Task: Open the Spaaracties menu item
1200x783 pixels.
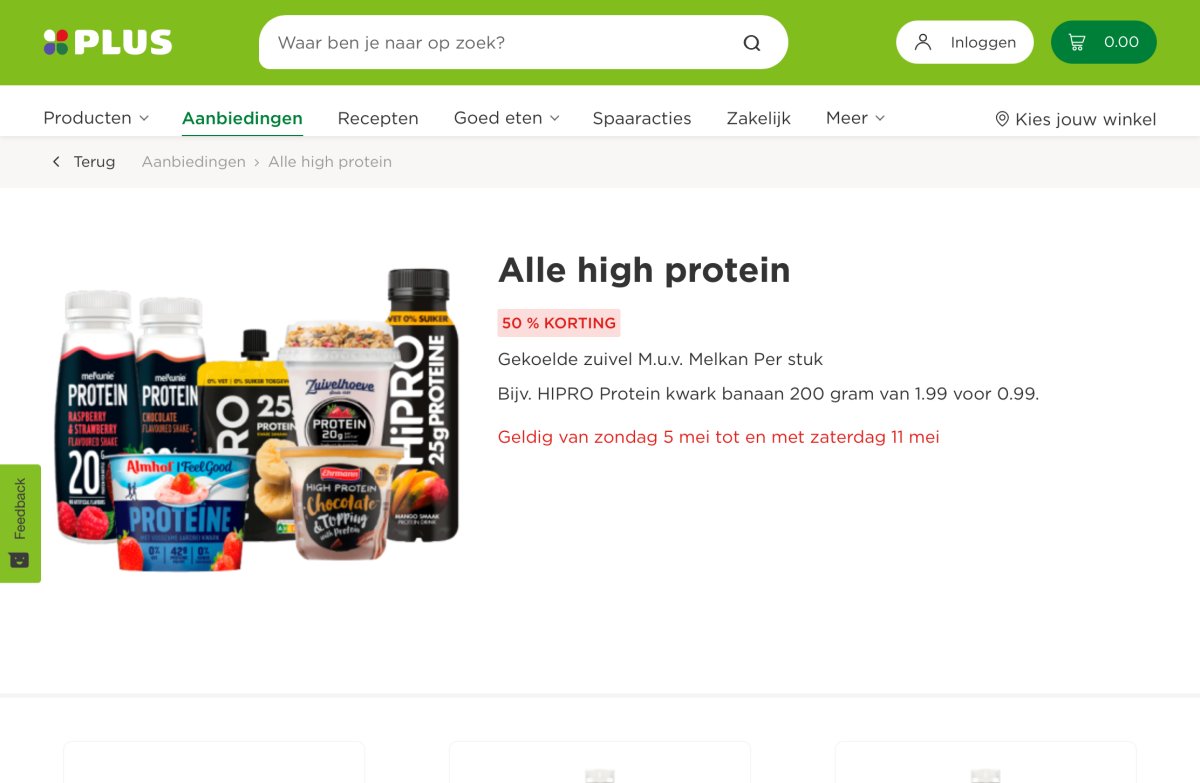Action: pos(642,118)
